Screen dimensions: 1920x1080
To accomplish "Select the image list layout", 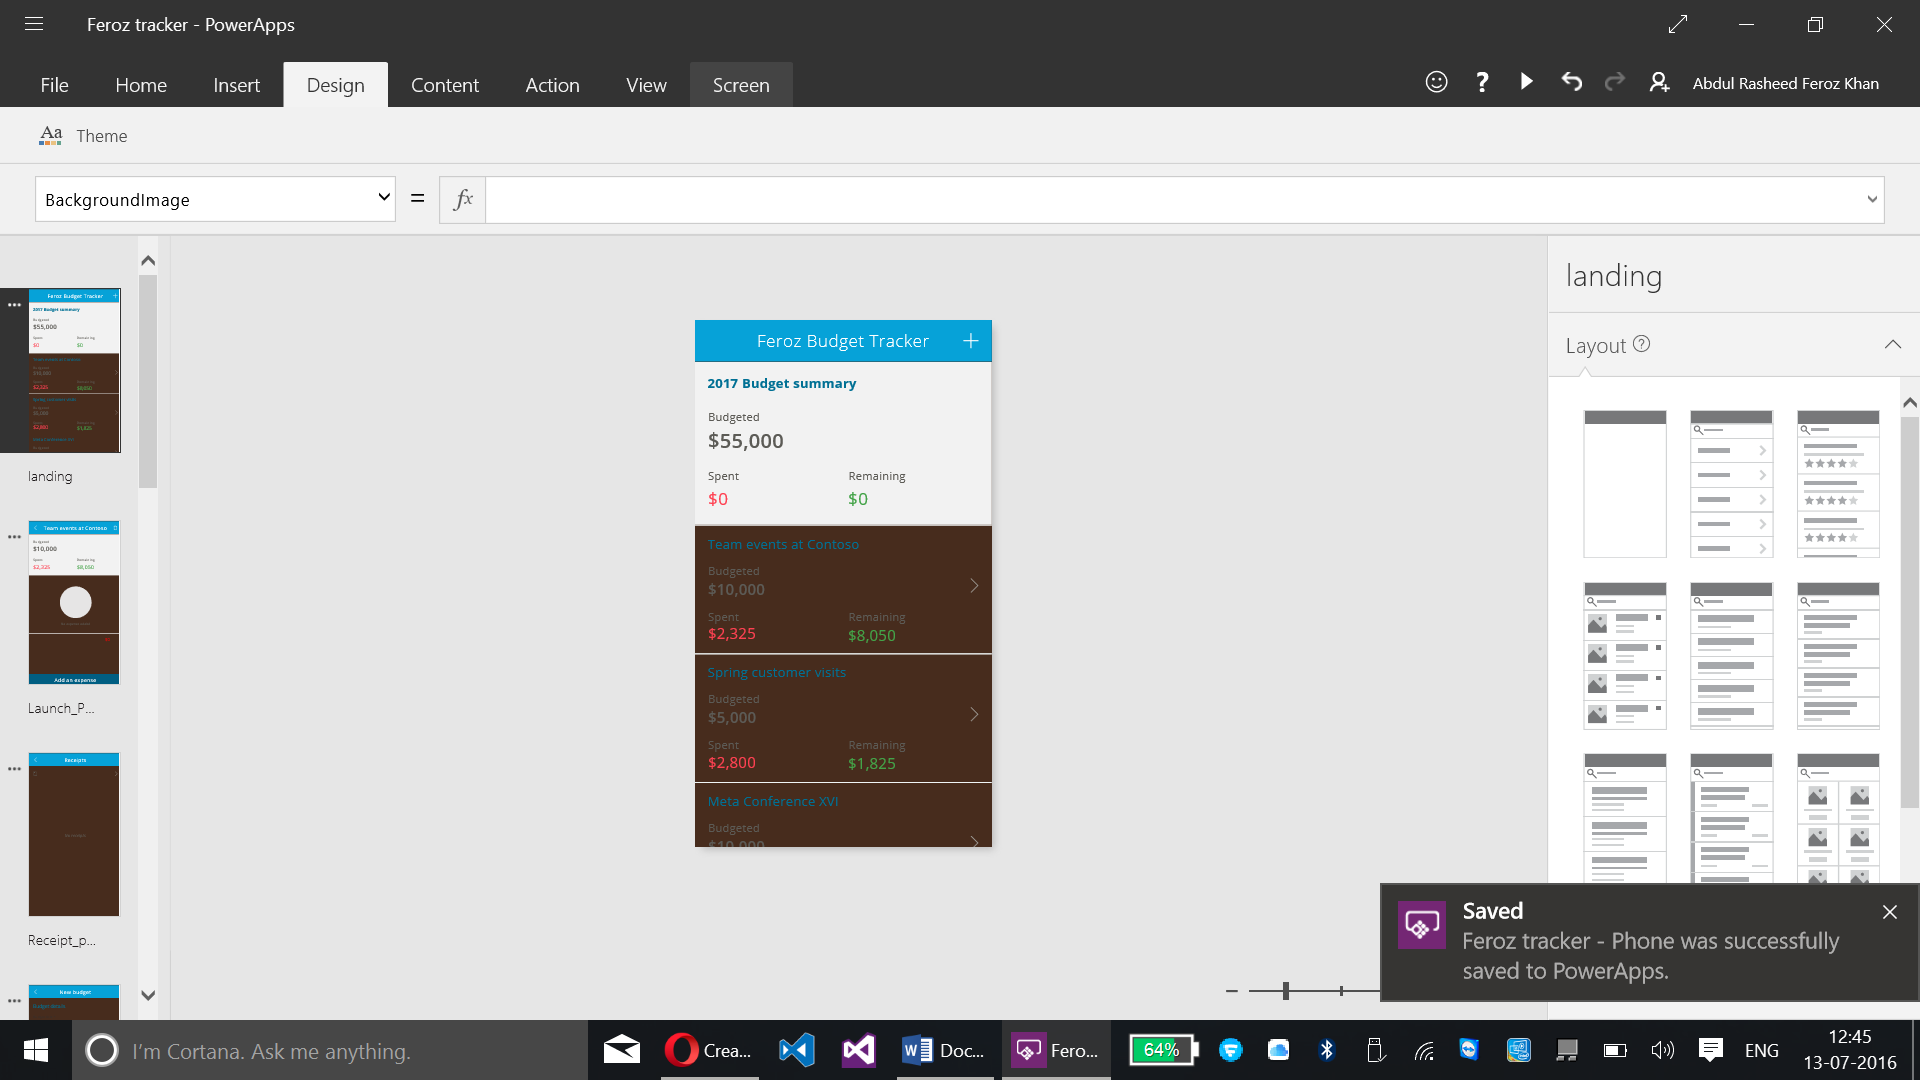I will 1625,656.
